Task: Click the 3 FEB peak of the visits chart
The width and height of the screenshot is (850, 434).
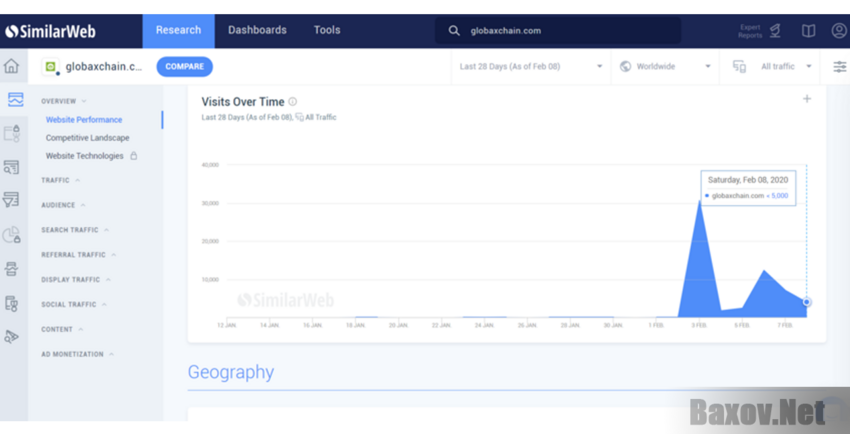Action: coord(699,202)
